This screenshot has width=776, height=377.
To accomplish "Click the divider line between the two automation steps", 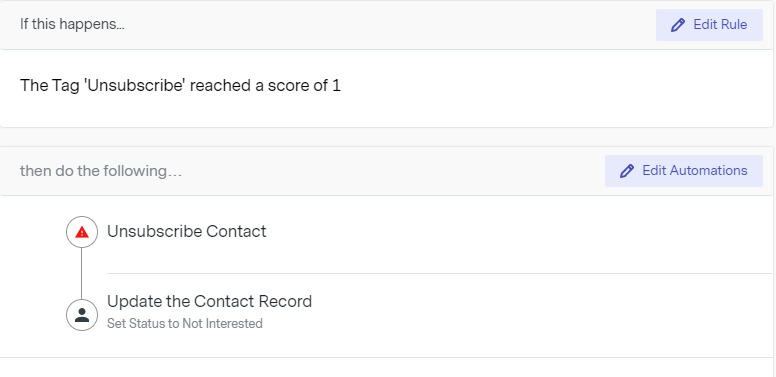I will pyautogui.click(x=439, y=273).
